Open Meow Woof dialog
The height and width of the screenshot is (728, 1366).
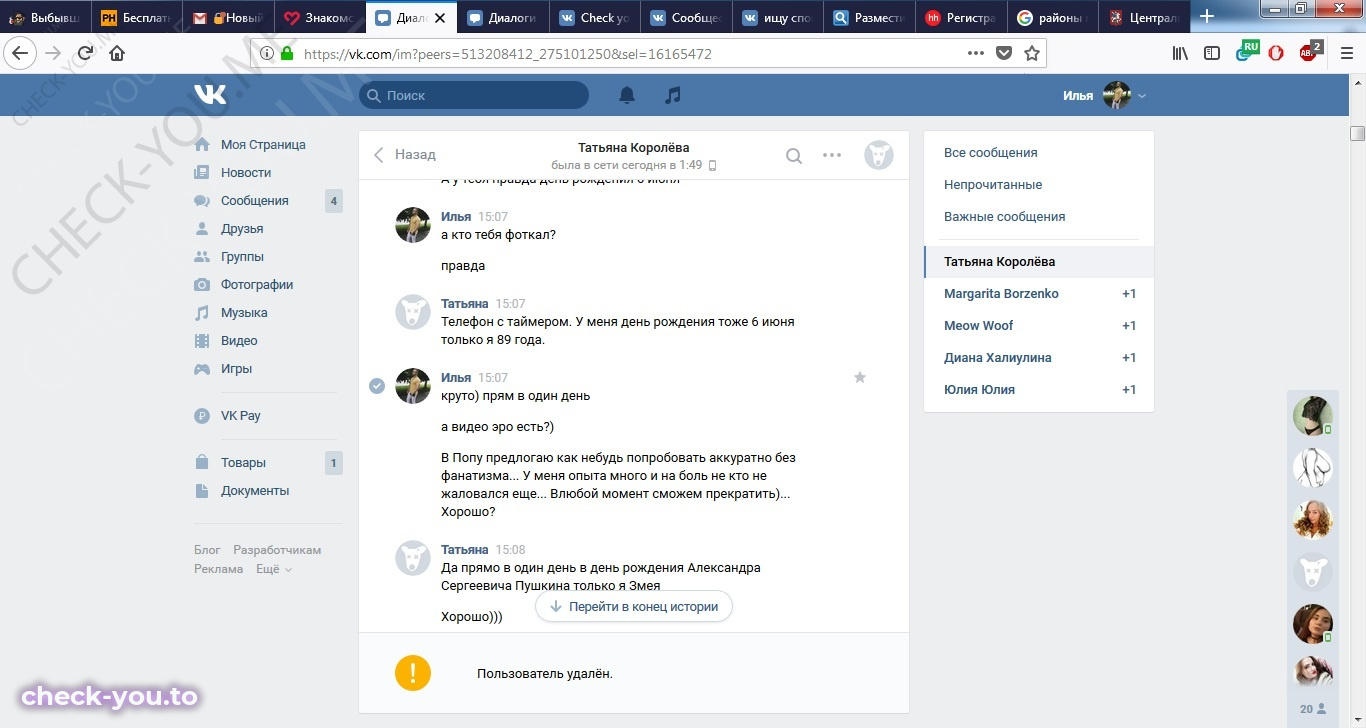1039,326
